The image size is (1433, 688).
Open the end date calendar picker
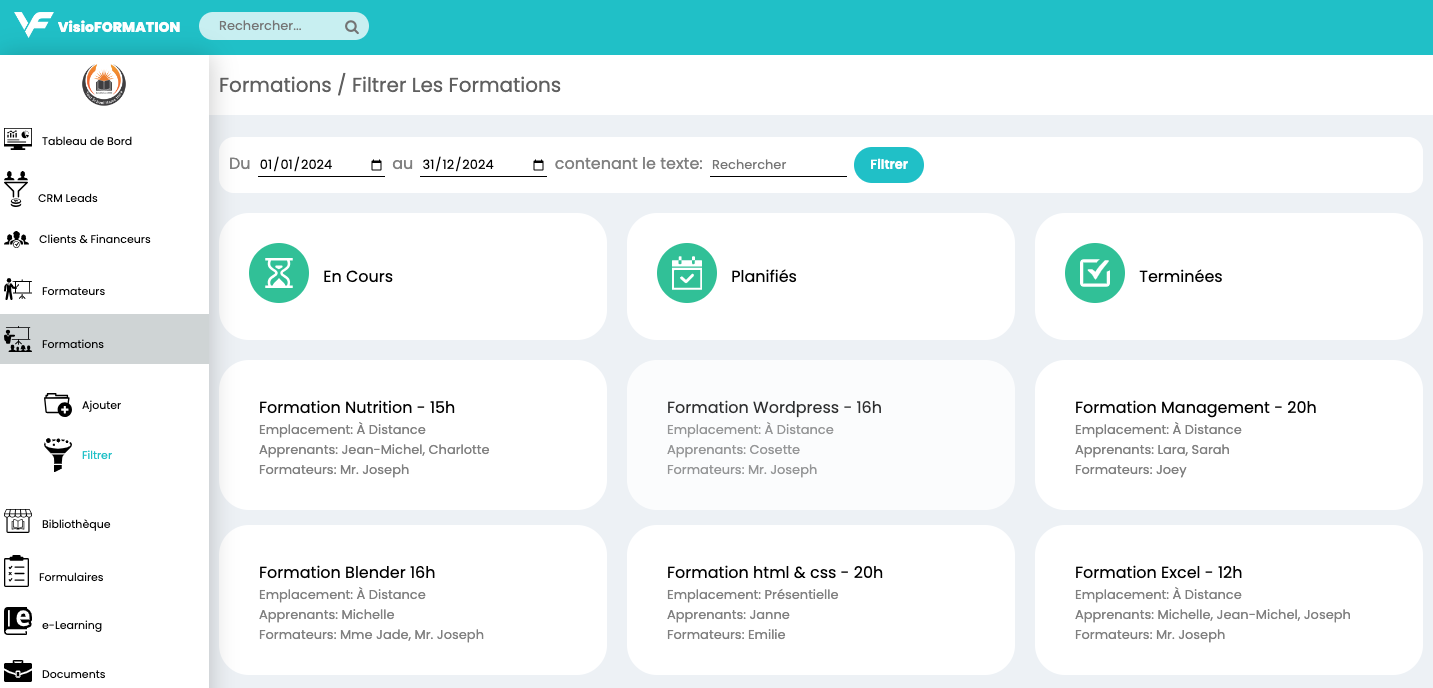[x=539, y=165]
